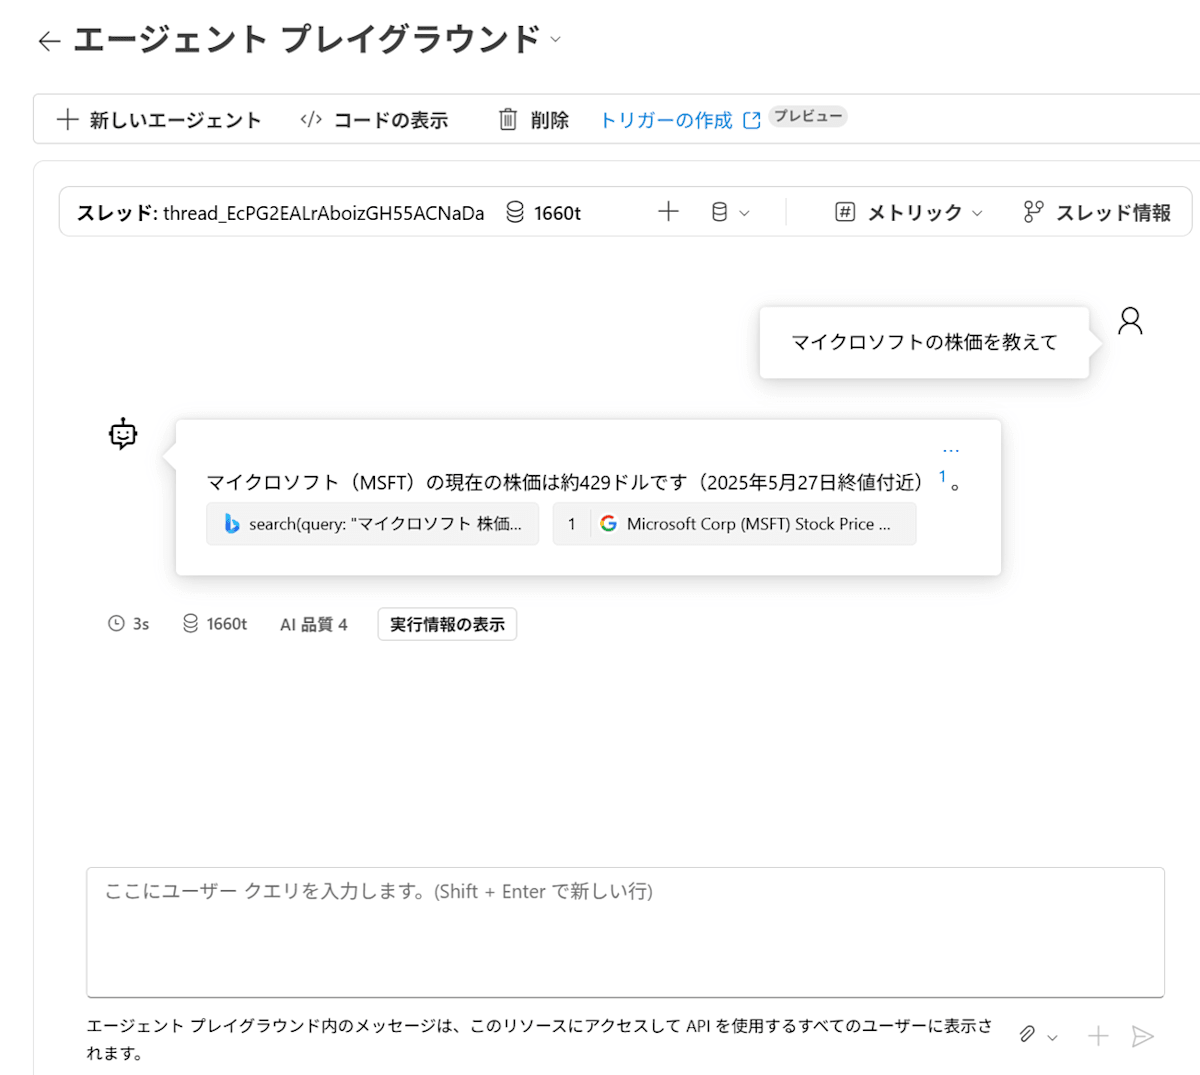Click the プレビュー badge
The height and width of the screenshot is (1075, 1200).
[x=808, y=117]
